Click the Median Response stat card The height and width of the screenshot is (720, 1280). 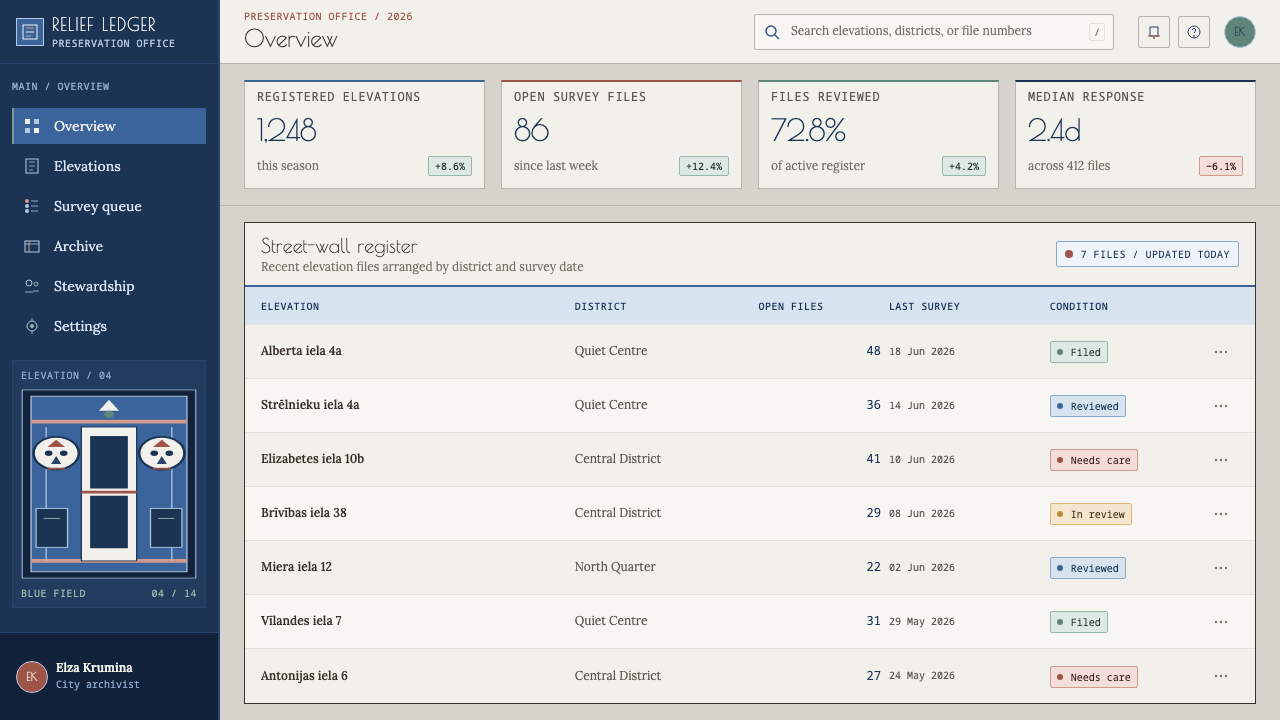point(1135,134)
